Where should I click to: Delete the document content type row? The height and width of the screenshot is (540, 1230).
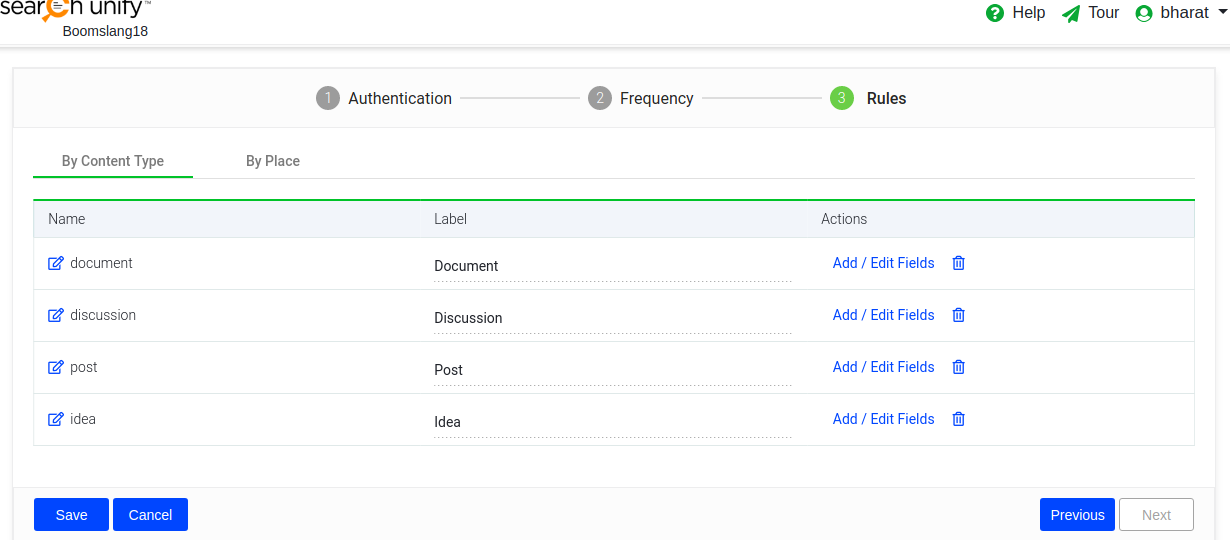click(x=958, y=263)
